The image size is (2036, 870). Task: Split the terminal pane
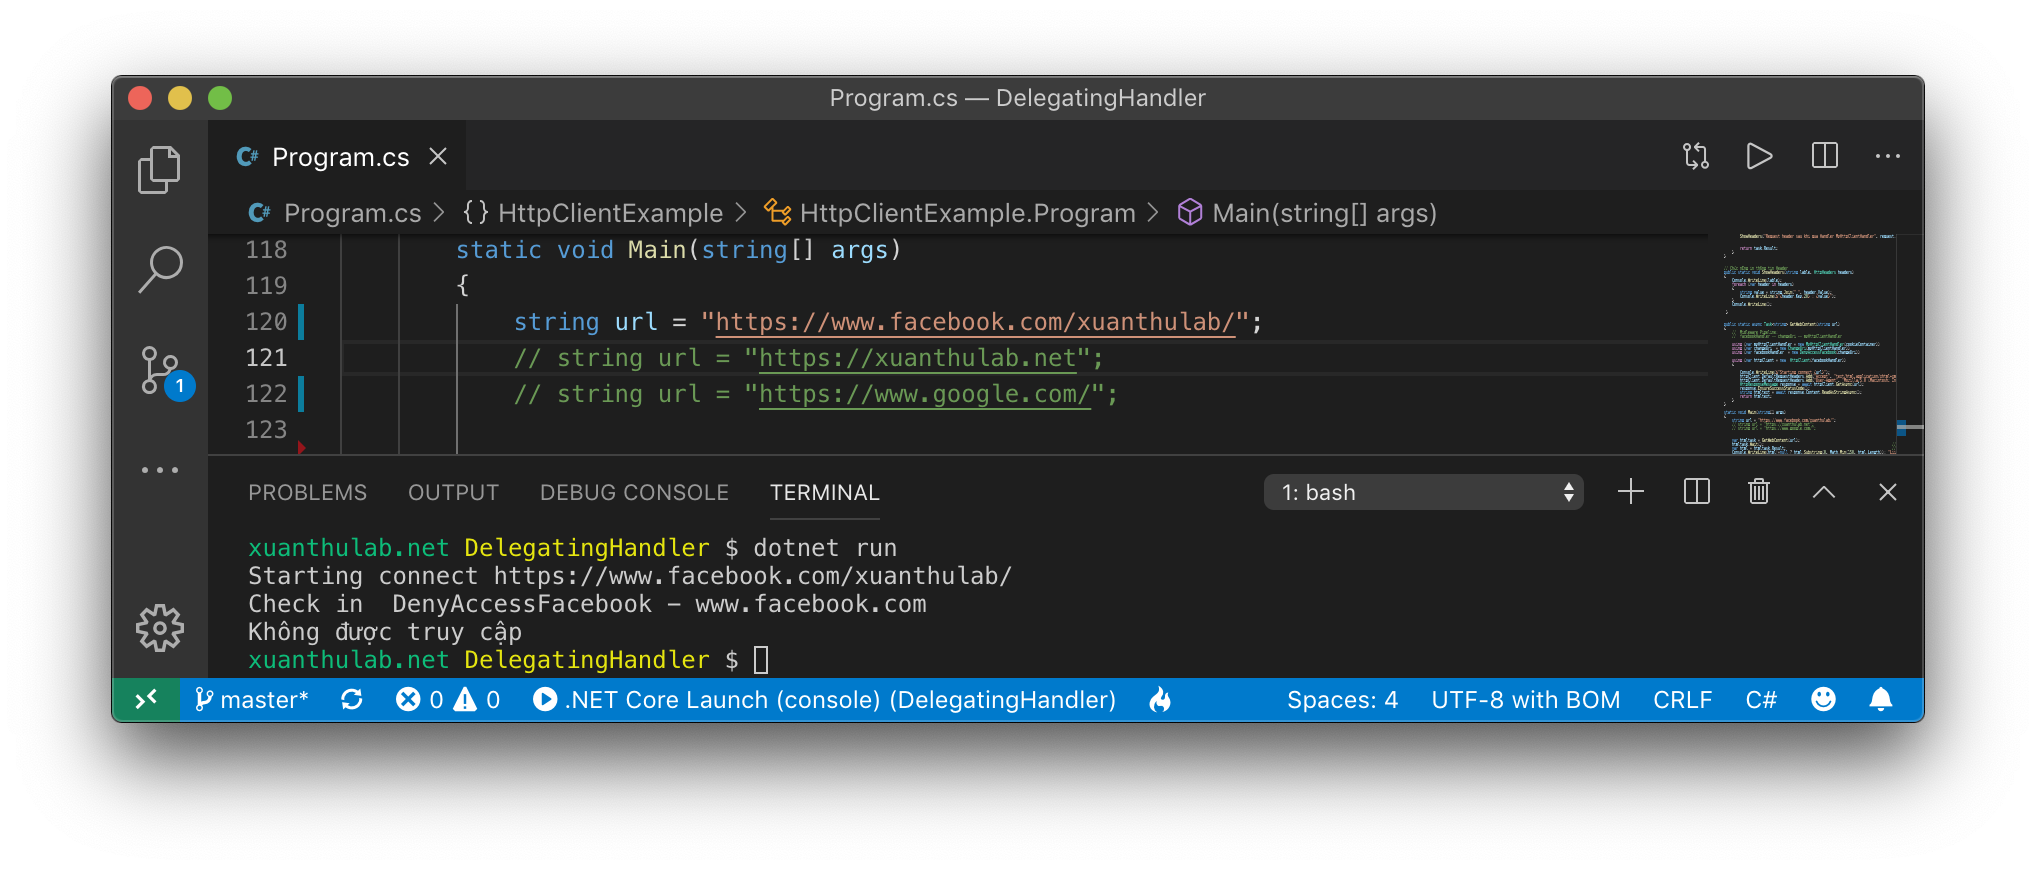coord(1697,492)
